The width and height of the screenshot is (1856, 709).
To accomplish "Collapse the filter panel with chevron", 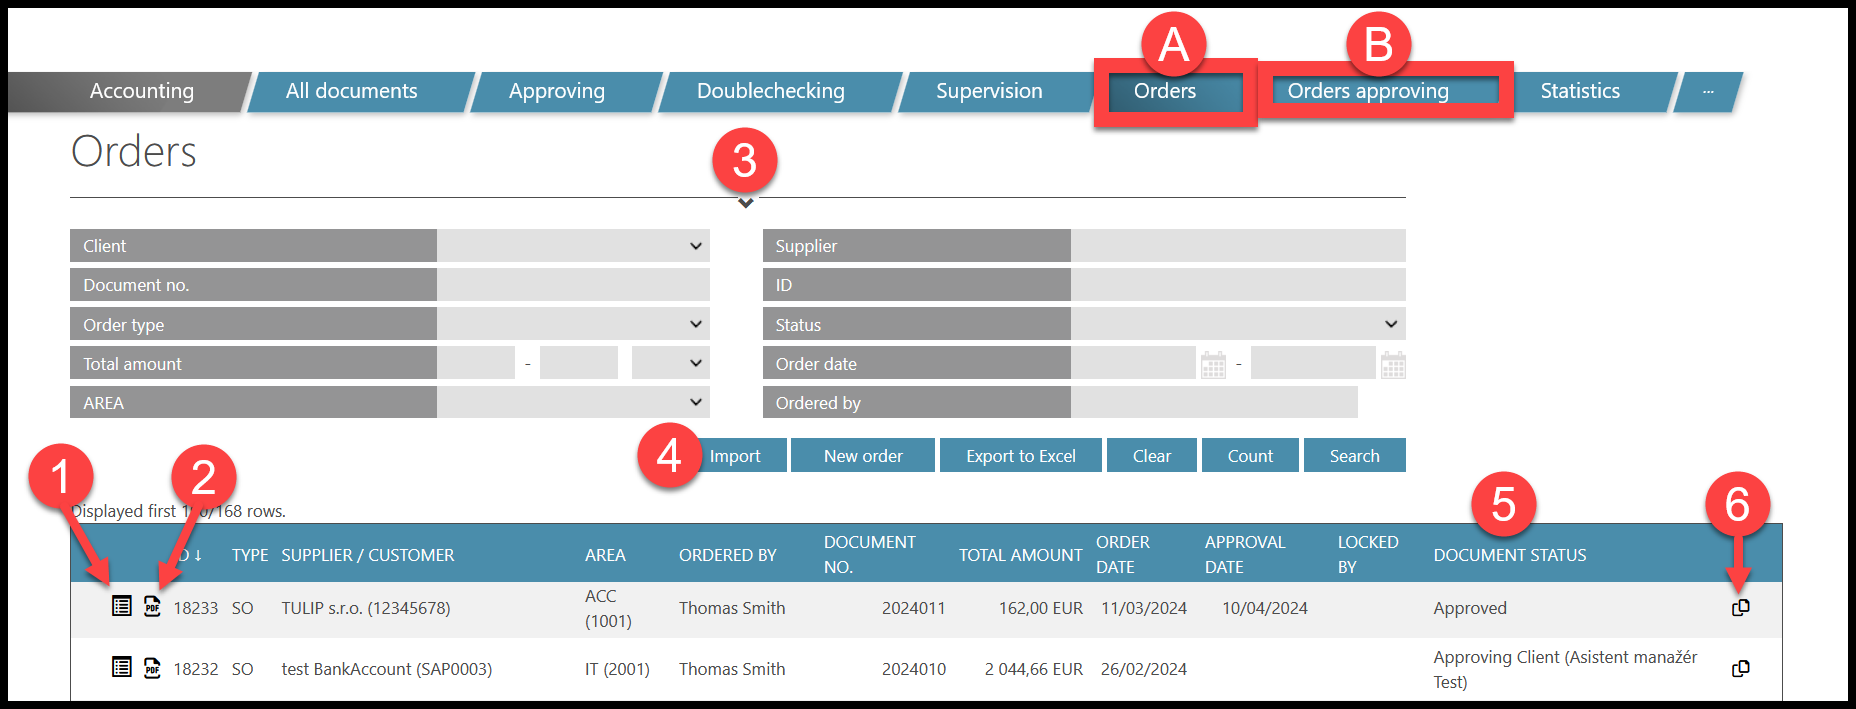I will [745, 203].
